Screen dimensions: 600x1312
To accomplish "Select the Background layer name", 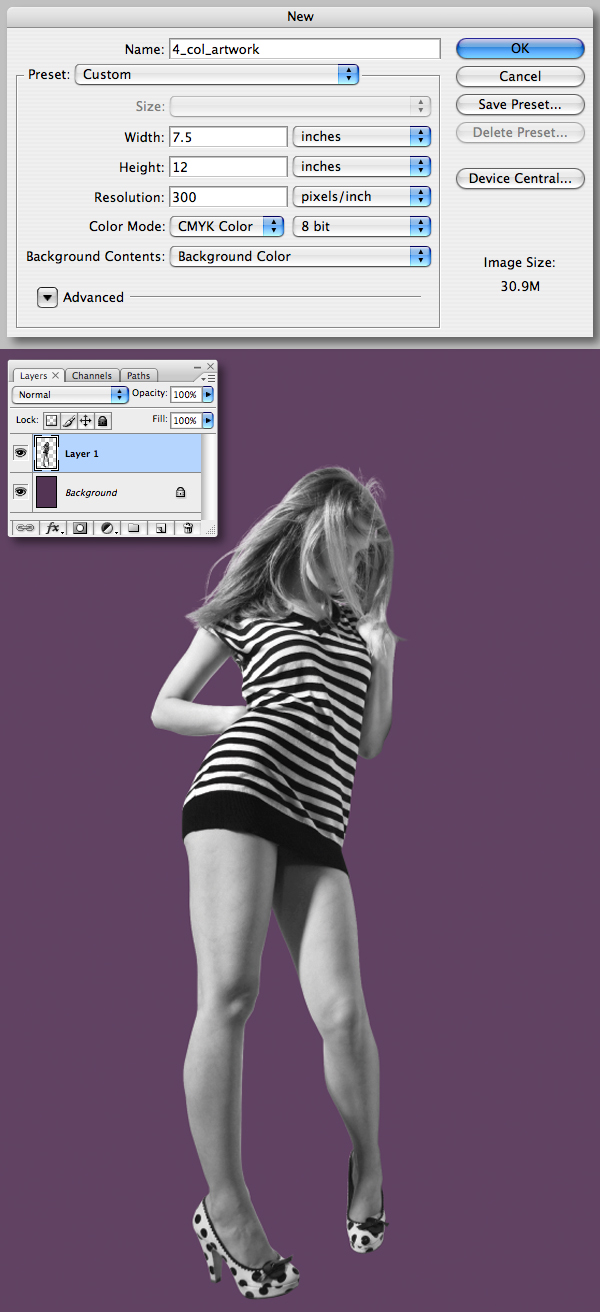I will click(x=91, y=493).
